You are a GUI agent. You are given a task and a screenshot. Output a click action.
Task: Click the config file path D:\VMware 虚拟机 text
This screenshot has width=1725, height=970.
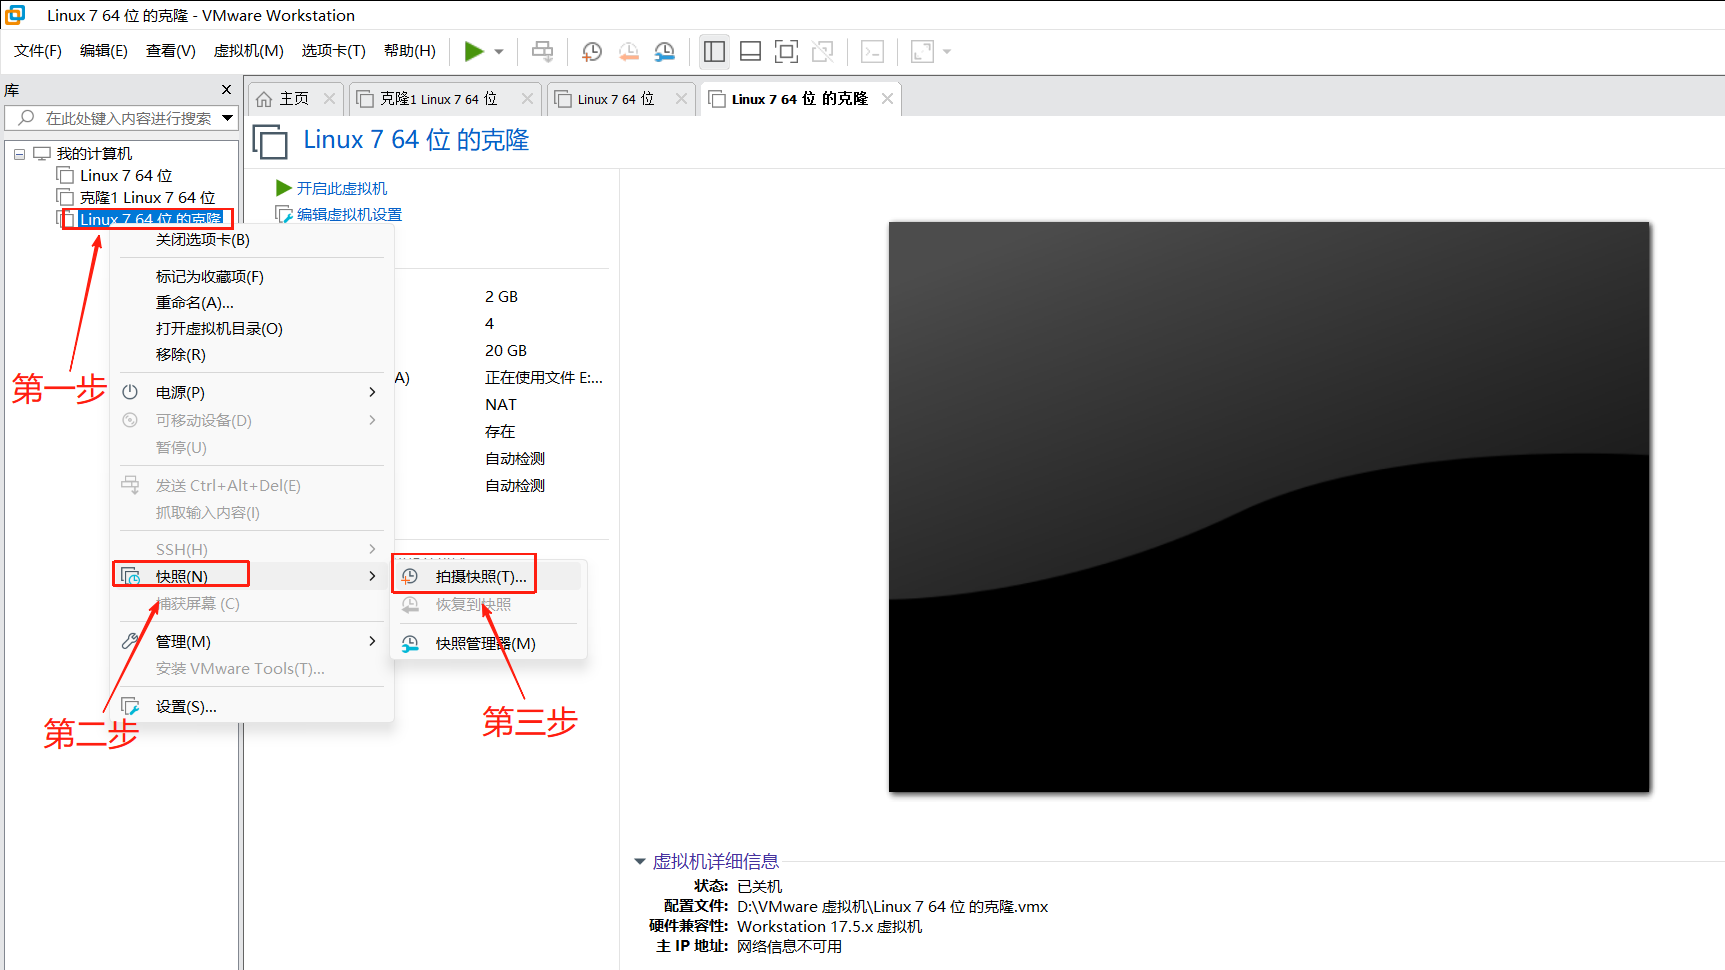892,907
